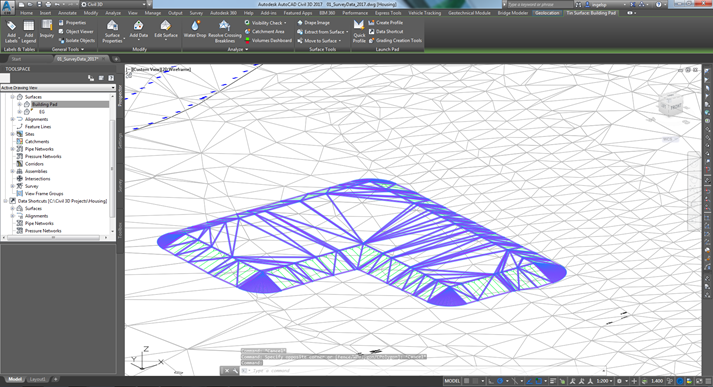Click the Customization menu icon in status bar
The width and height of the screenshot is (713, 387).
[708, 381]
